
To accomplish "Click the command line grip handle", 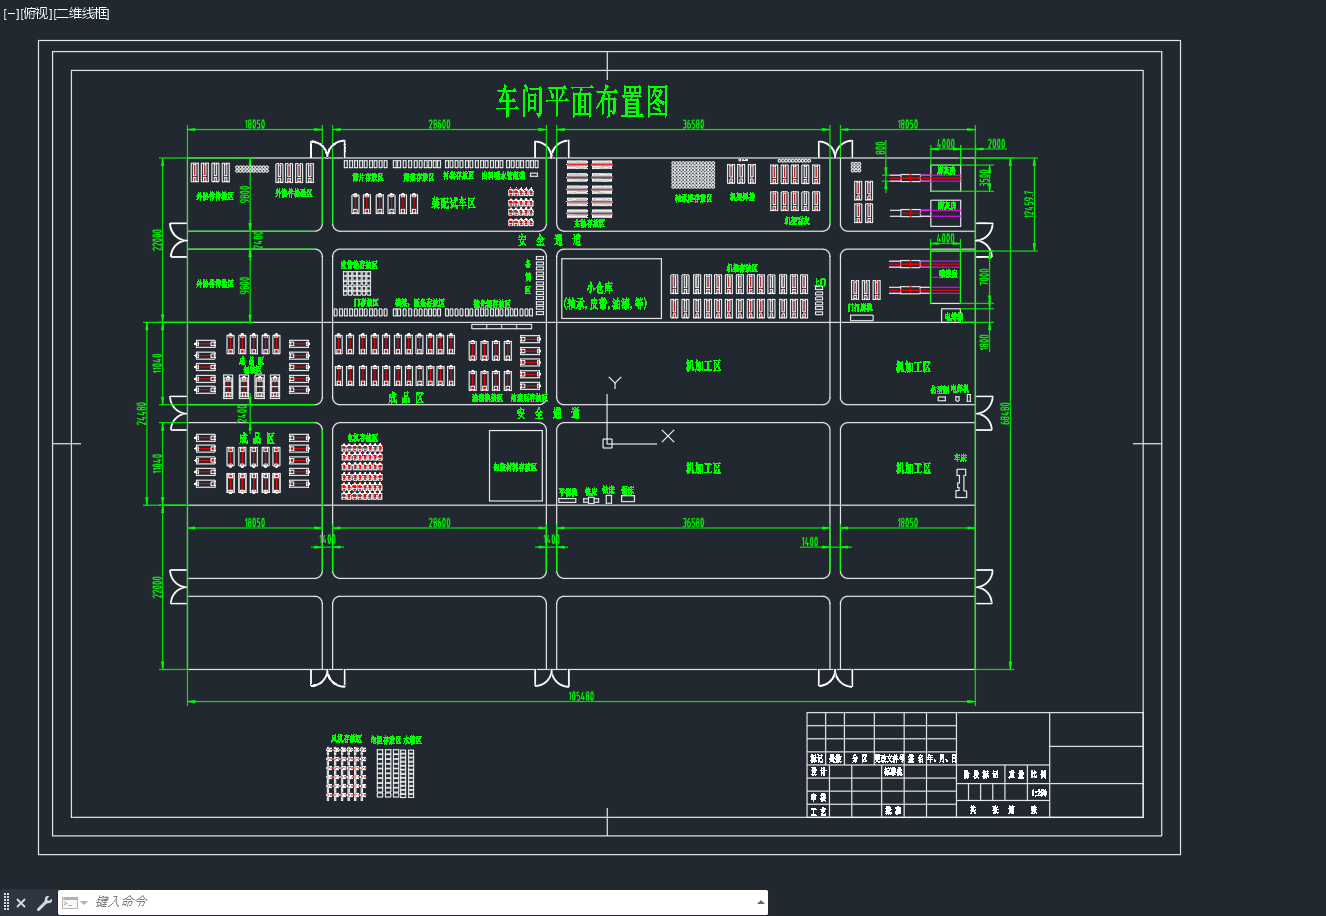I will [x=6, y=902].
